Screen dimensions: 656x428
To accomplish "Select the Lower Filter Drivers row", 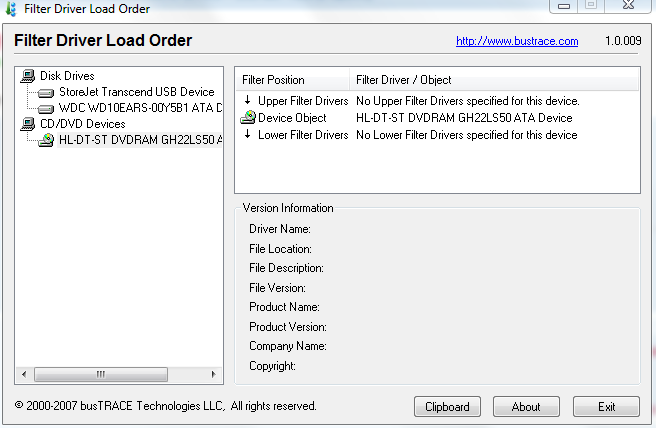I will [437, 135].
